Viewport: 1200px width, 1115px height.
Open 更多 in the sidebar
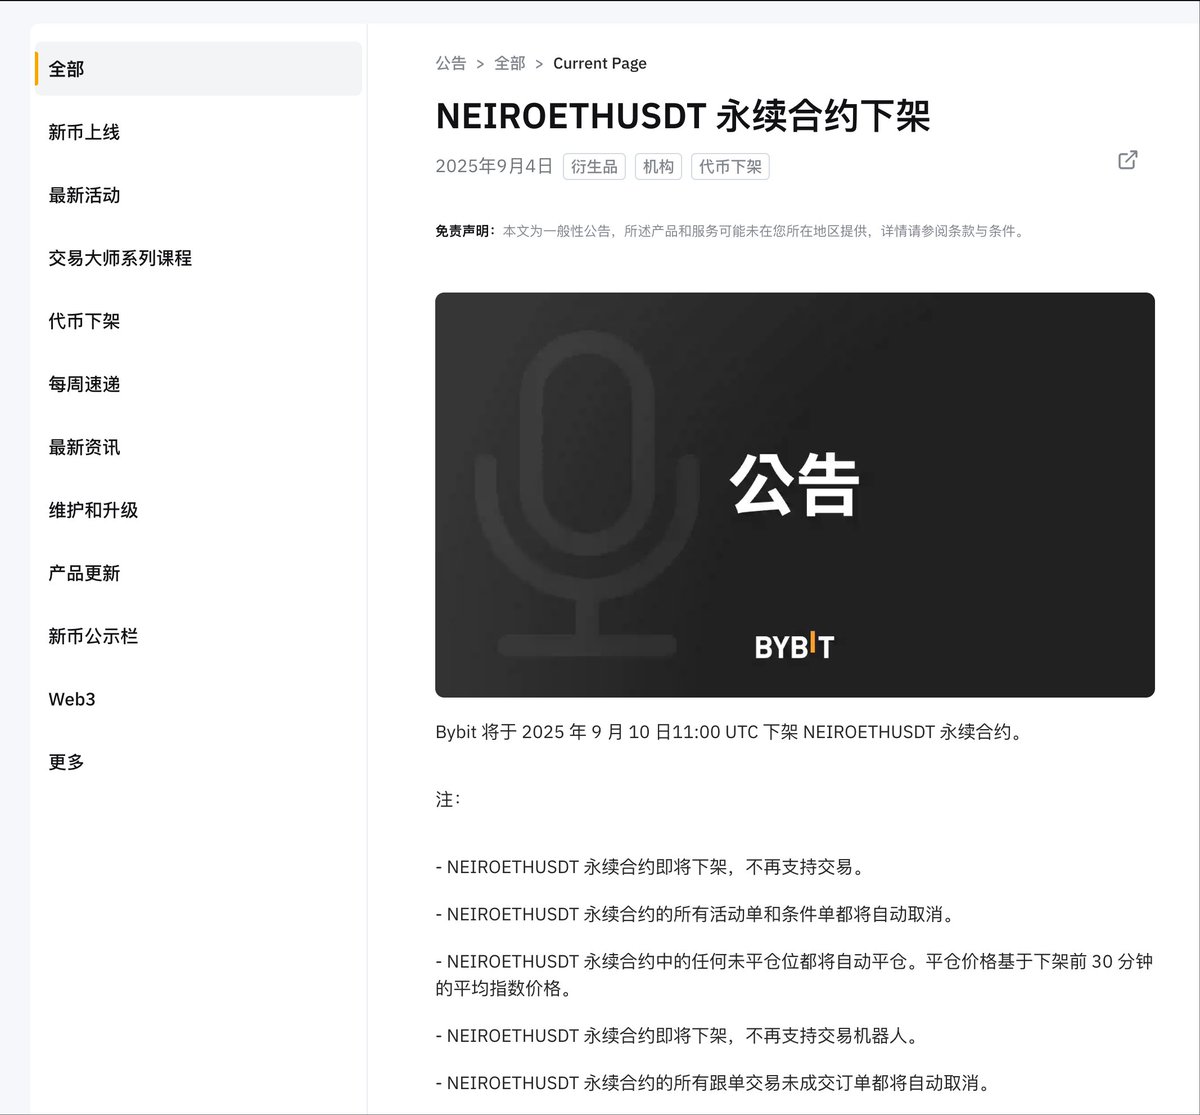[66, 762]
